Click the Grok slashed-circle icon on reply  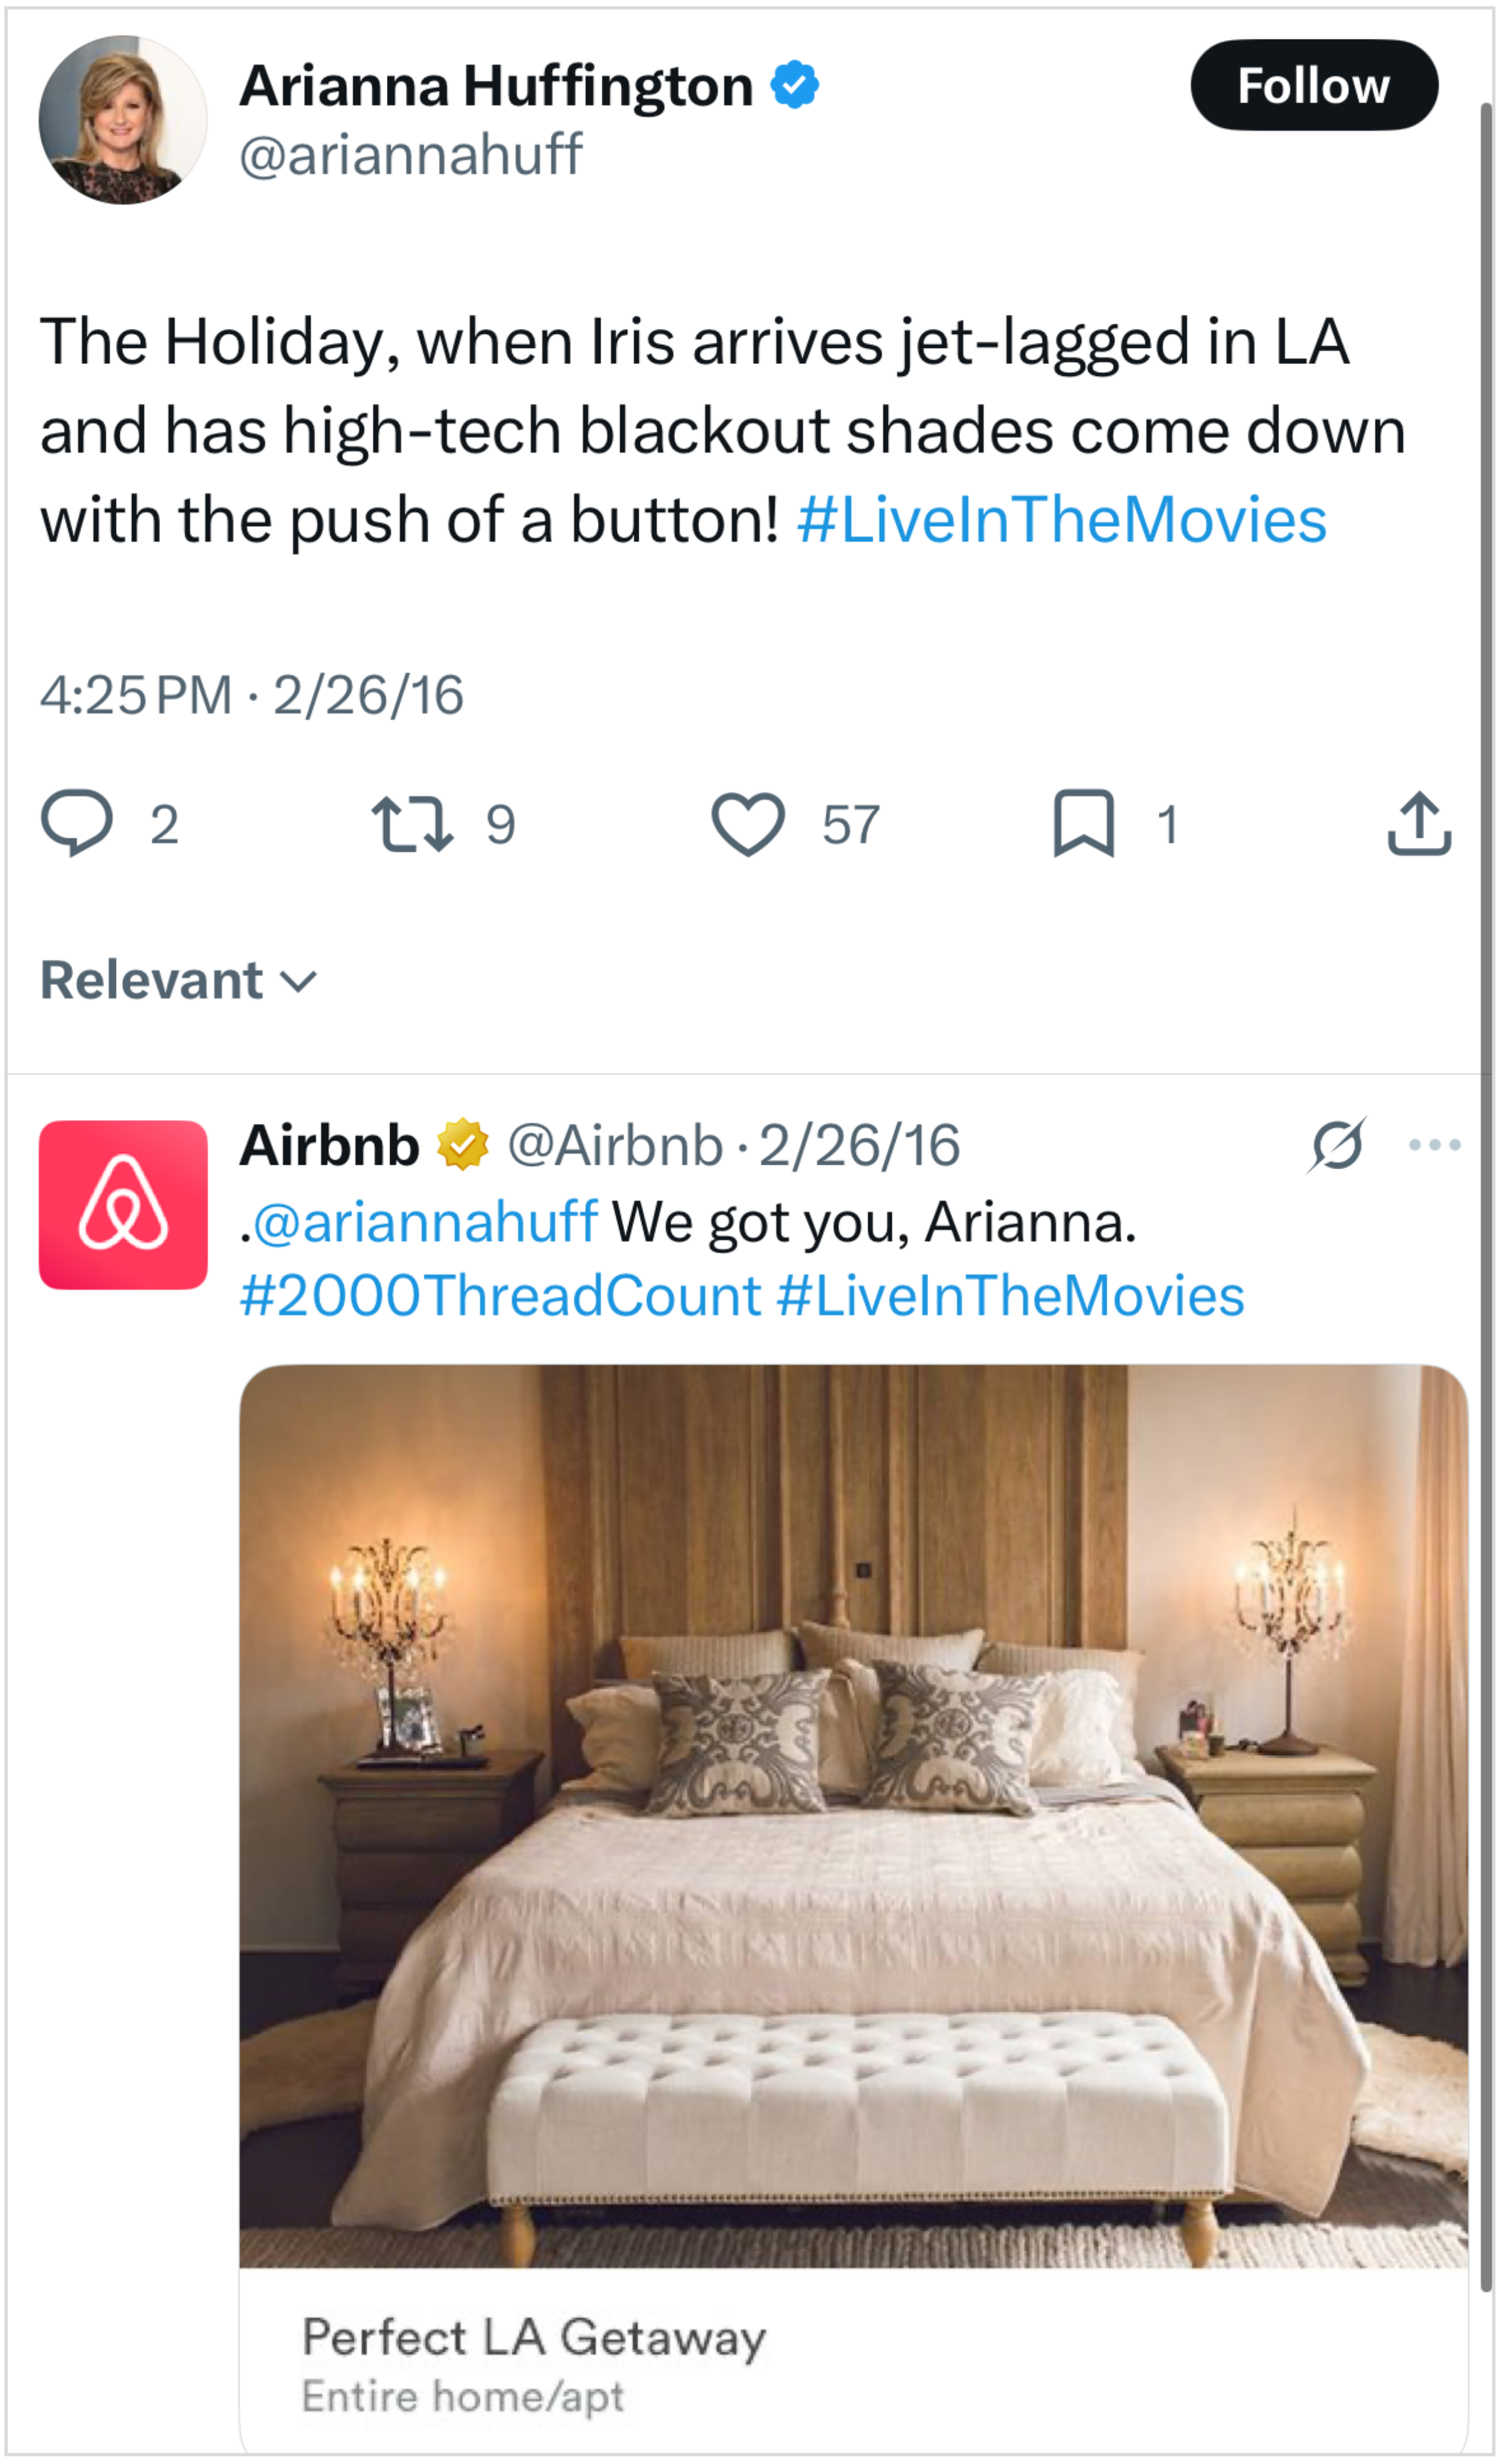pos(1336,1145)
